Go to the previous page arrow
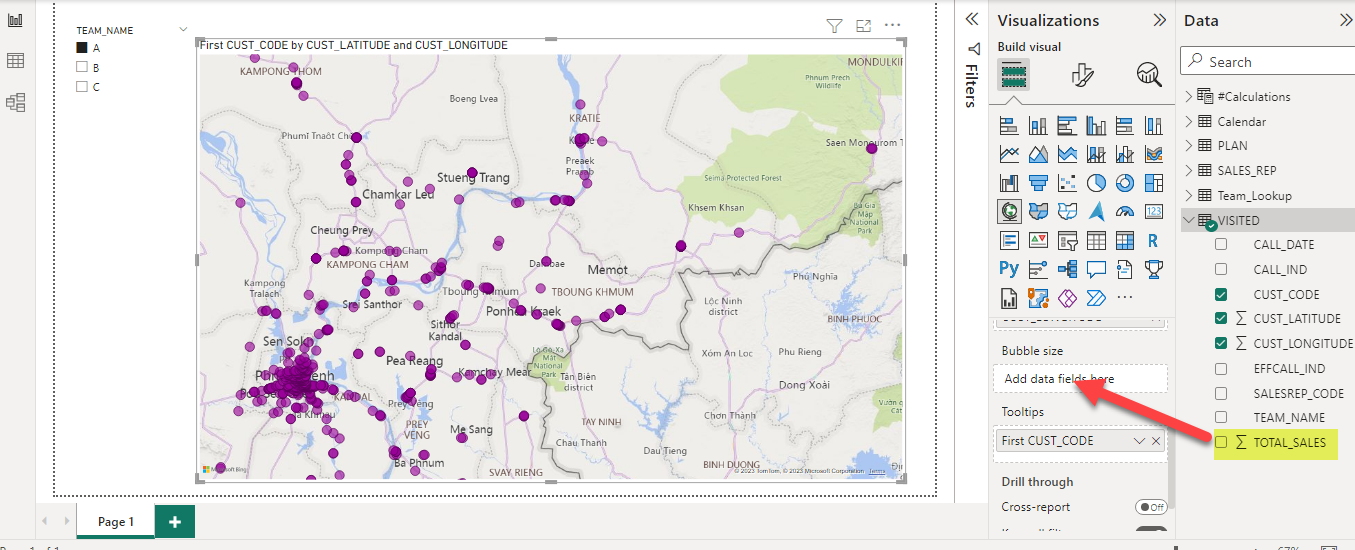Screen dimensions: 1355x550 click(44, 521)
